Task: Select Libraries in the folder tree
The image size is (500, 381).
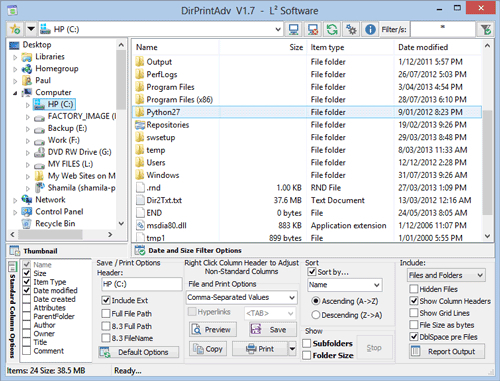Action: (x=50, y=57)
